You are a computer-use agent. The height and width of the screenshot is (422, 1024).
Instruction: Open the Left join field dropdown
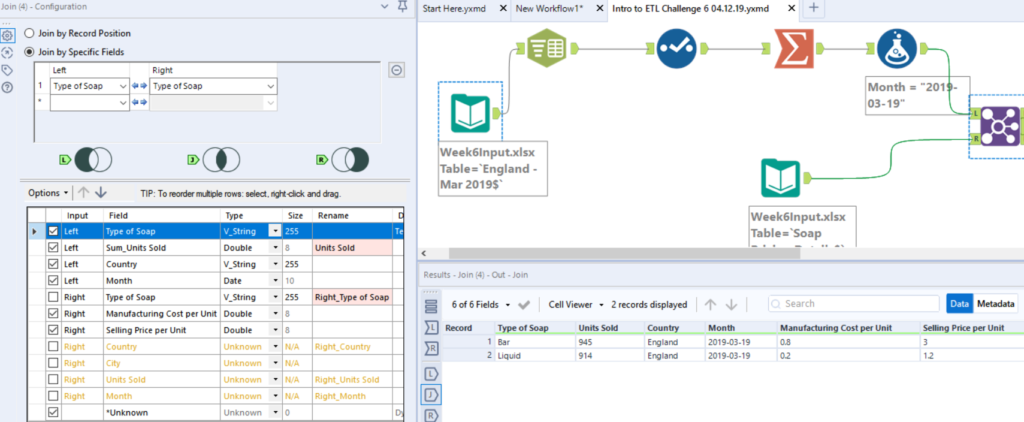[x=123, y=87]
